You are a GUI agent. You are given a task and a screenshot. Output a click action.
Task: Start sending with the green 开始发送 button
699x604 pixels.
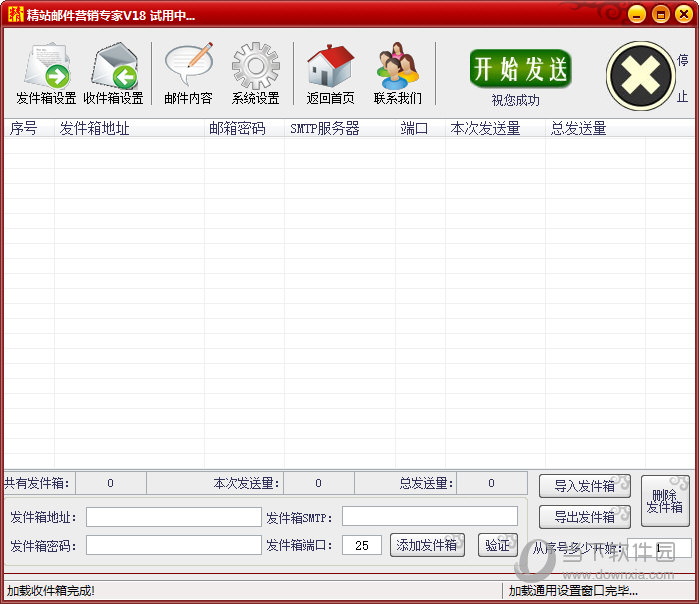(520, 69)
